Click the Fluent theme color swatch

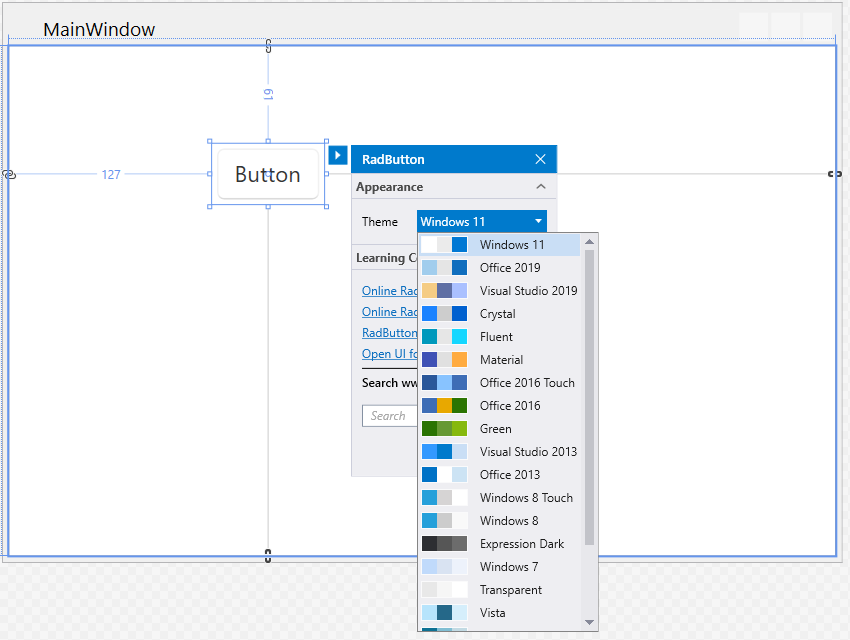(x=445, y=337)
